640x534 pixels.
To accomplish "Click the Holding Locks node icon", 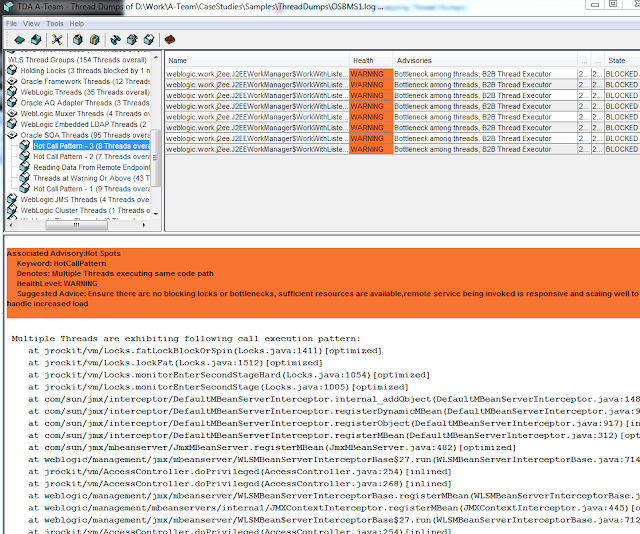I will click(12, 71).
